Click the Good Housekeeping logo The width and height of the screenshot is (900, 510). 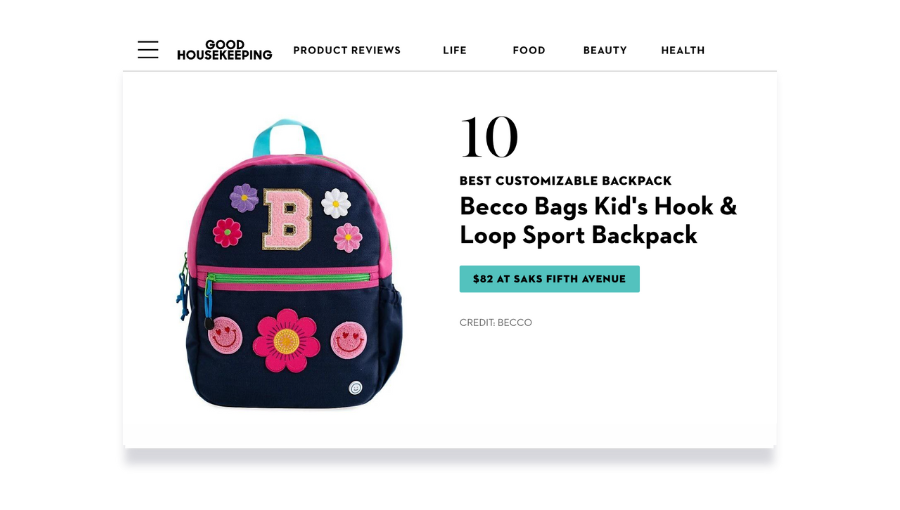(224, 50)
